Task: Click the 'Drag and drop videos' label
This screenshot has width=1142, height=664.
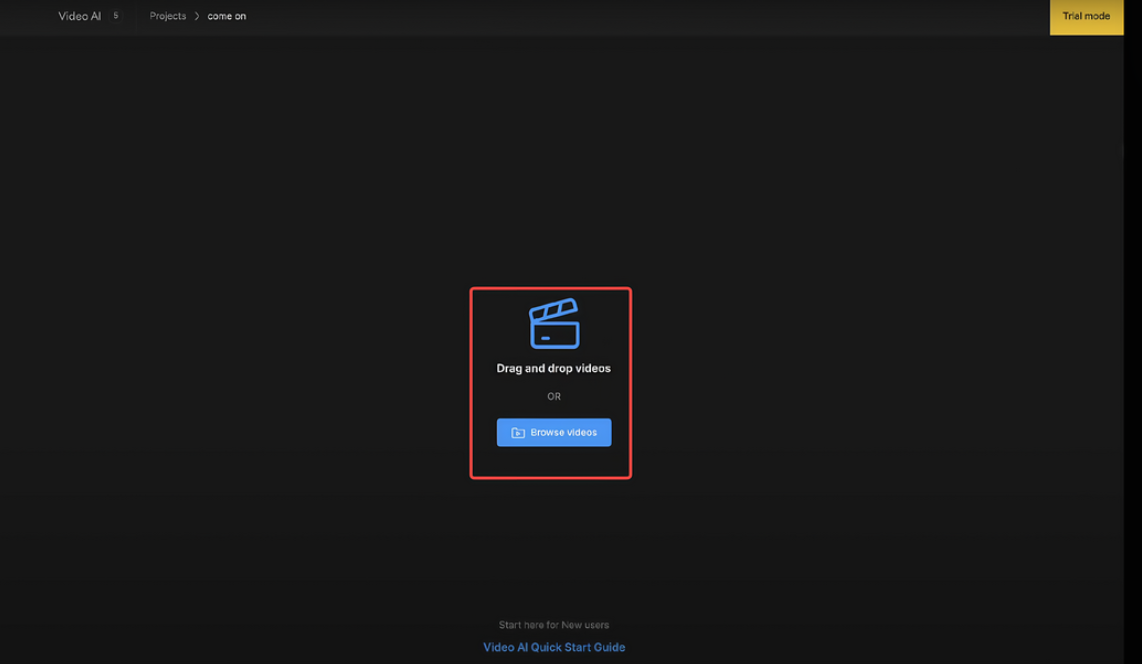Action: click(553, 367)
